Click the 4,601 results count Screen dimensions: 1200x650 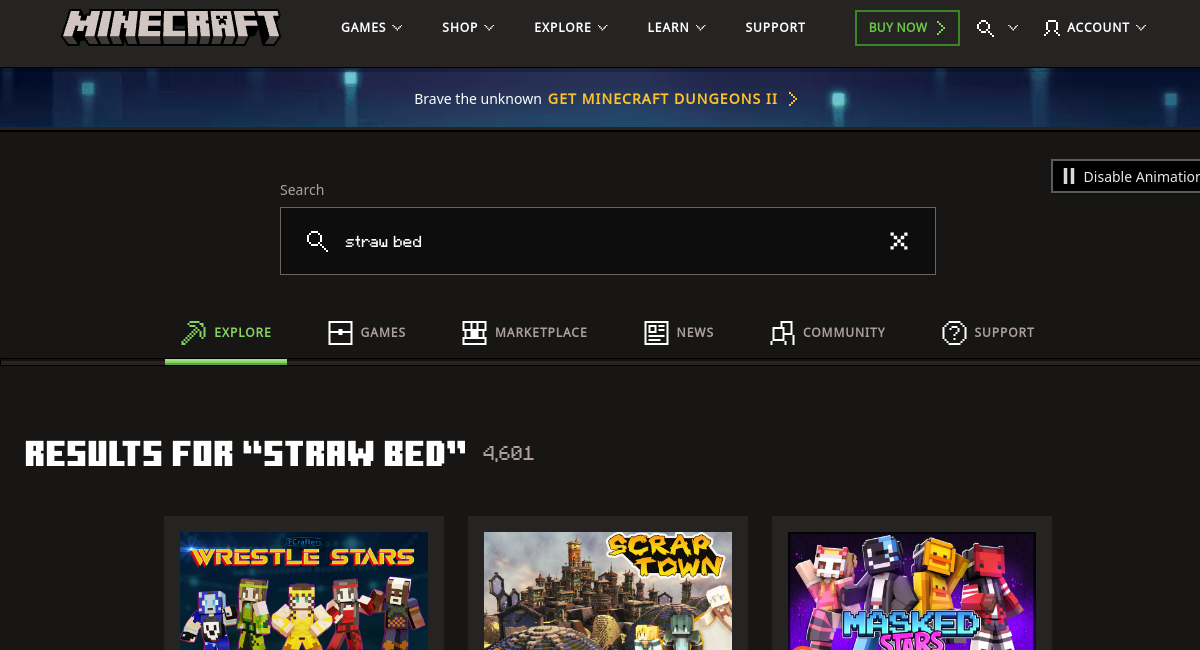(508, 454)
